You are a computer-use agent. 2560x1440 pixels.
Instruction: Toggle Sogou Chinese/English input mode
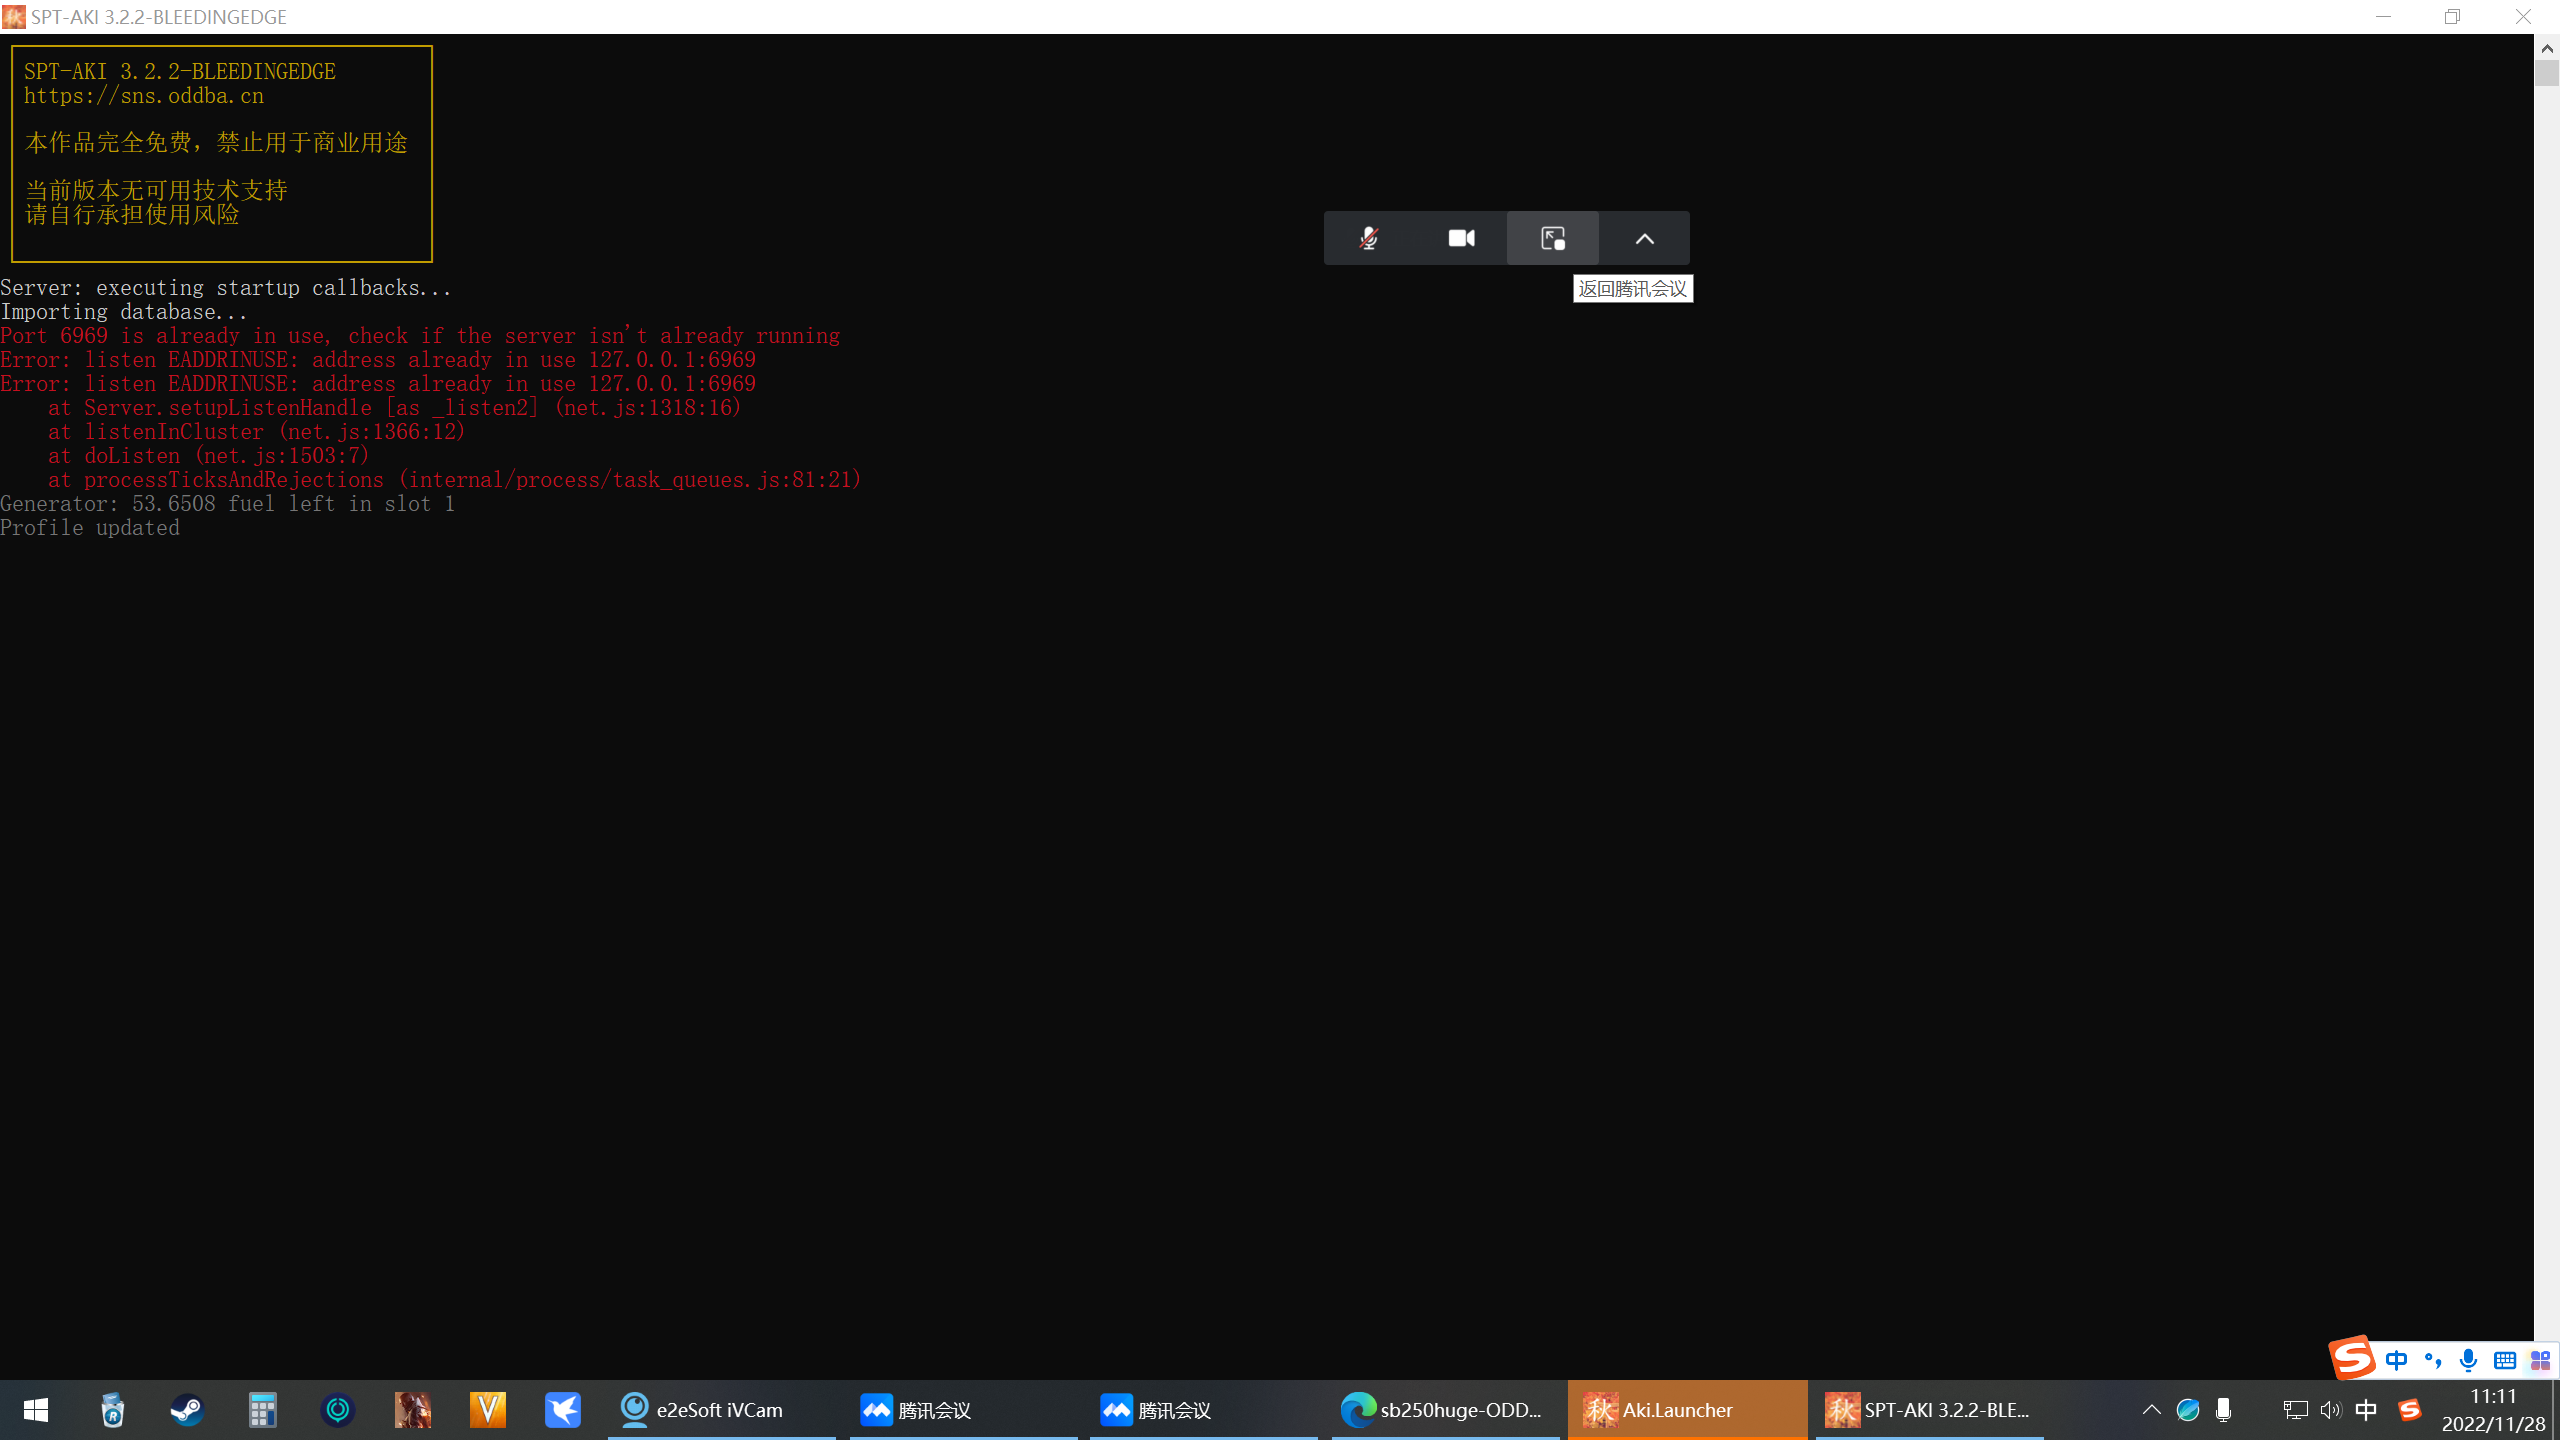tap(2396, 1360)
